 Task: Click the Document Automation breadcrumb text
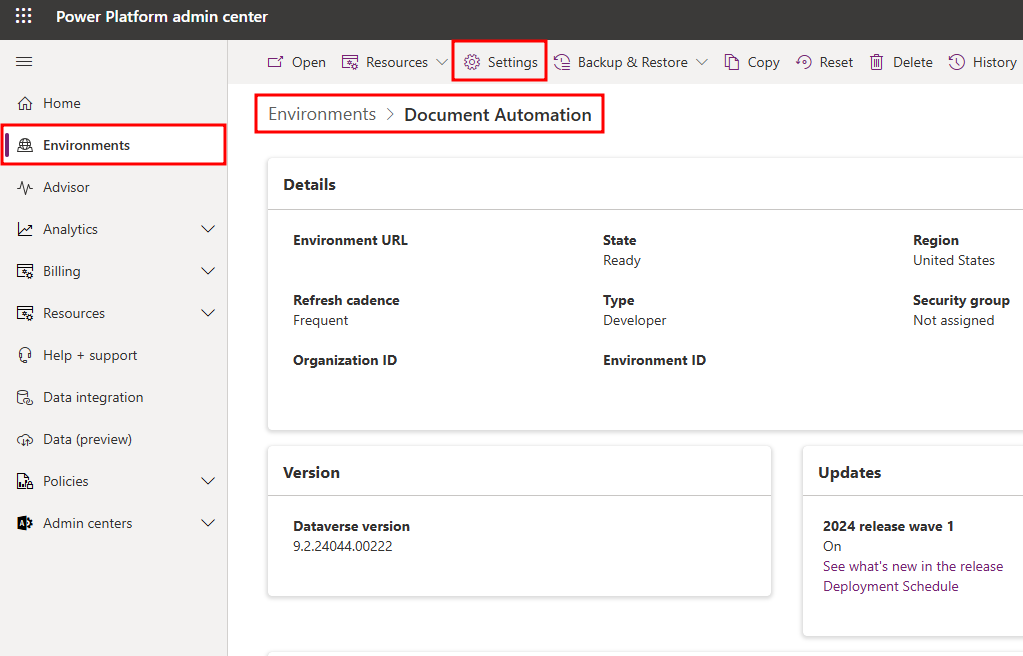click(498, 115)
